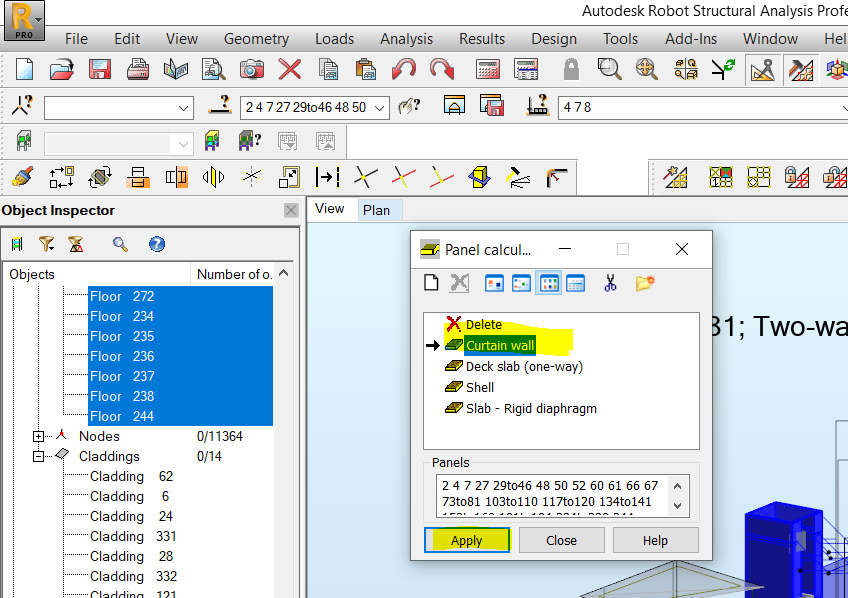Click the Calculations calculator icon
848x598 pixels.
488,69
